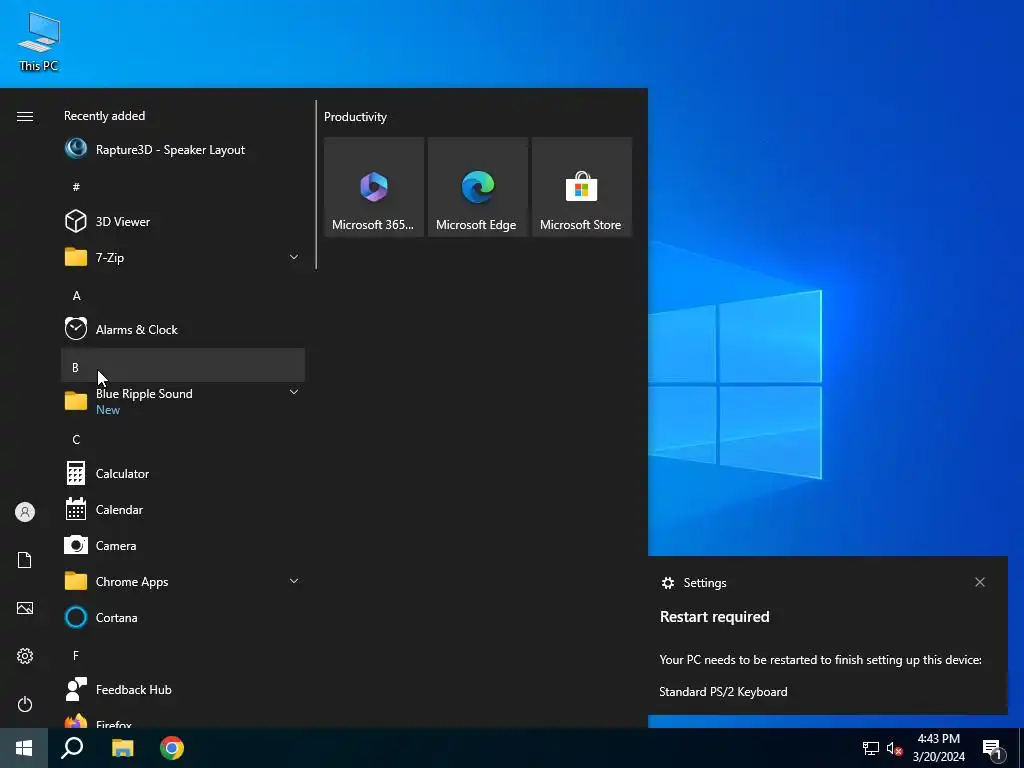This screenshot has width=1024, height=768.
Task: Click the 'A' letter header
Action: click(x=183, y=296)
